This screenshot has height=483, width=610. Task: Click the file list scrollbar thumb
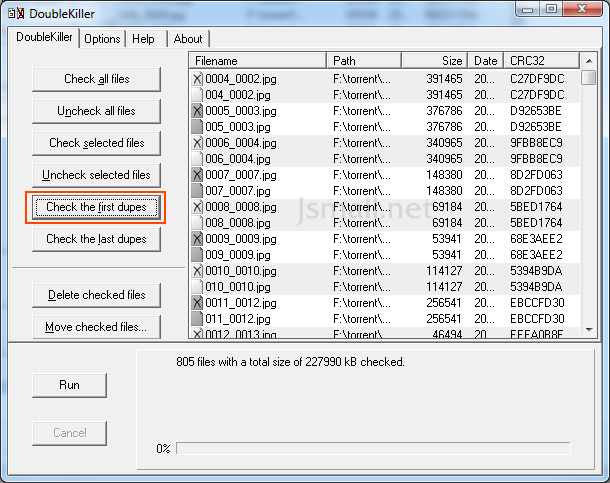click(589, 77)
